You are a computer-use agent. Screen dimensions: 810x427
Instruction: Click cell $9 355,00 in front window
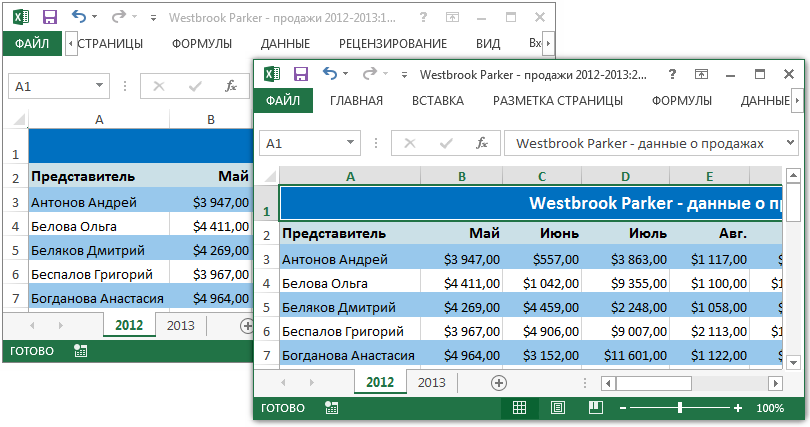pyautogui.click(x=626, y=283)
